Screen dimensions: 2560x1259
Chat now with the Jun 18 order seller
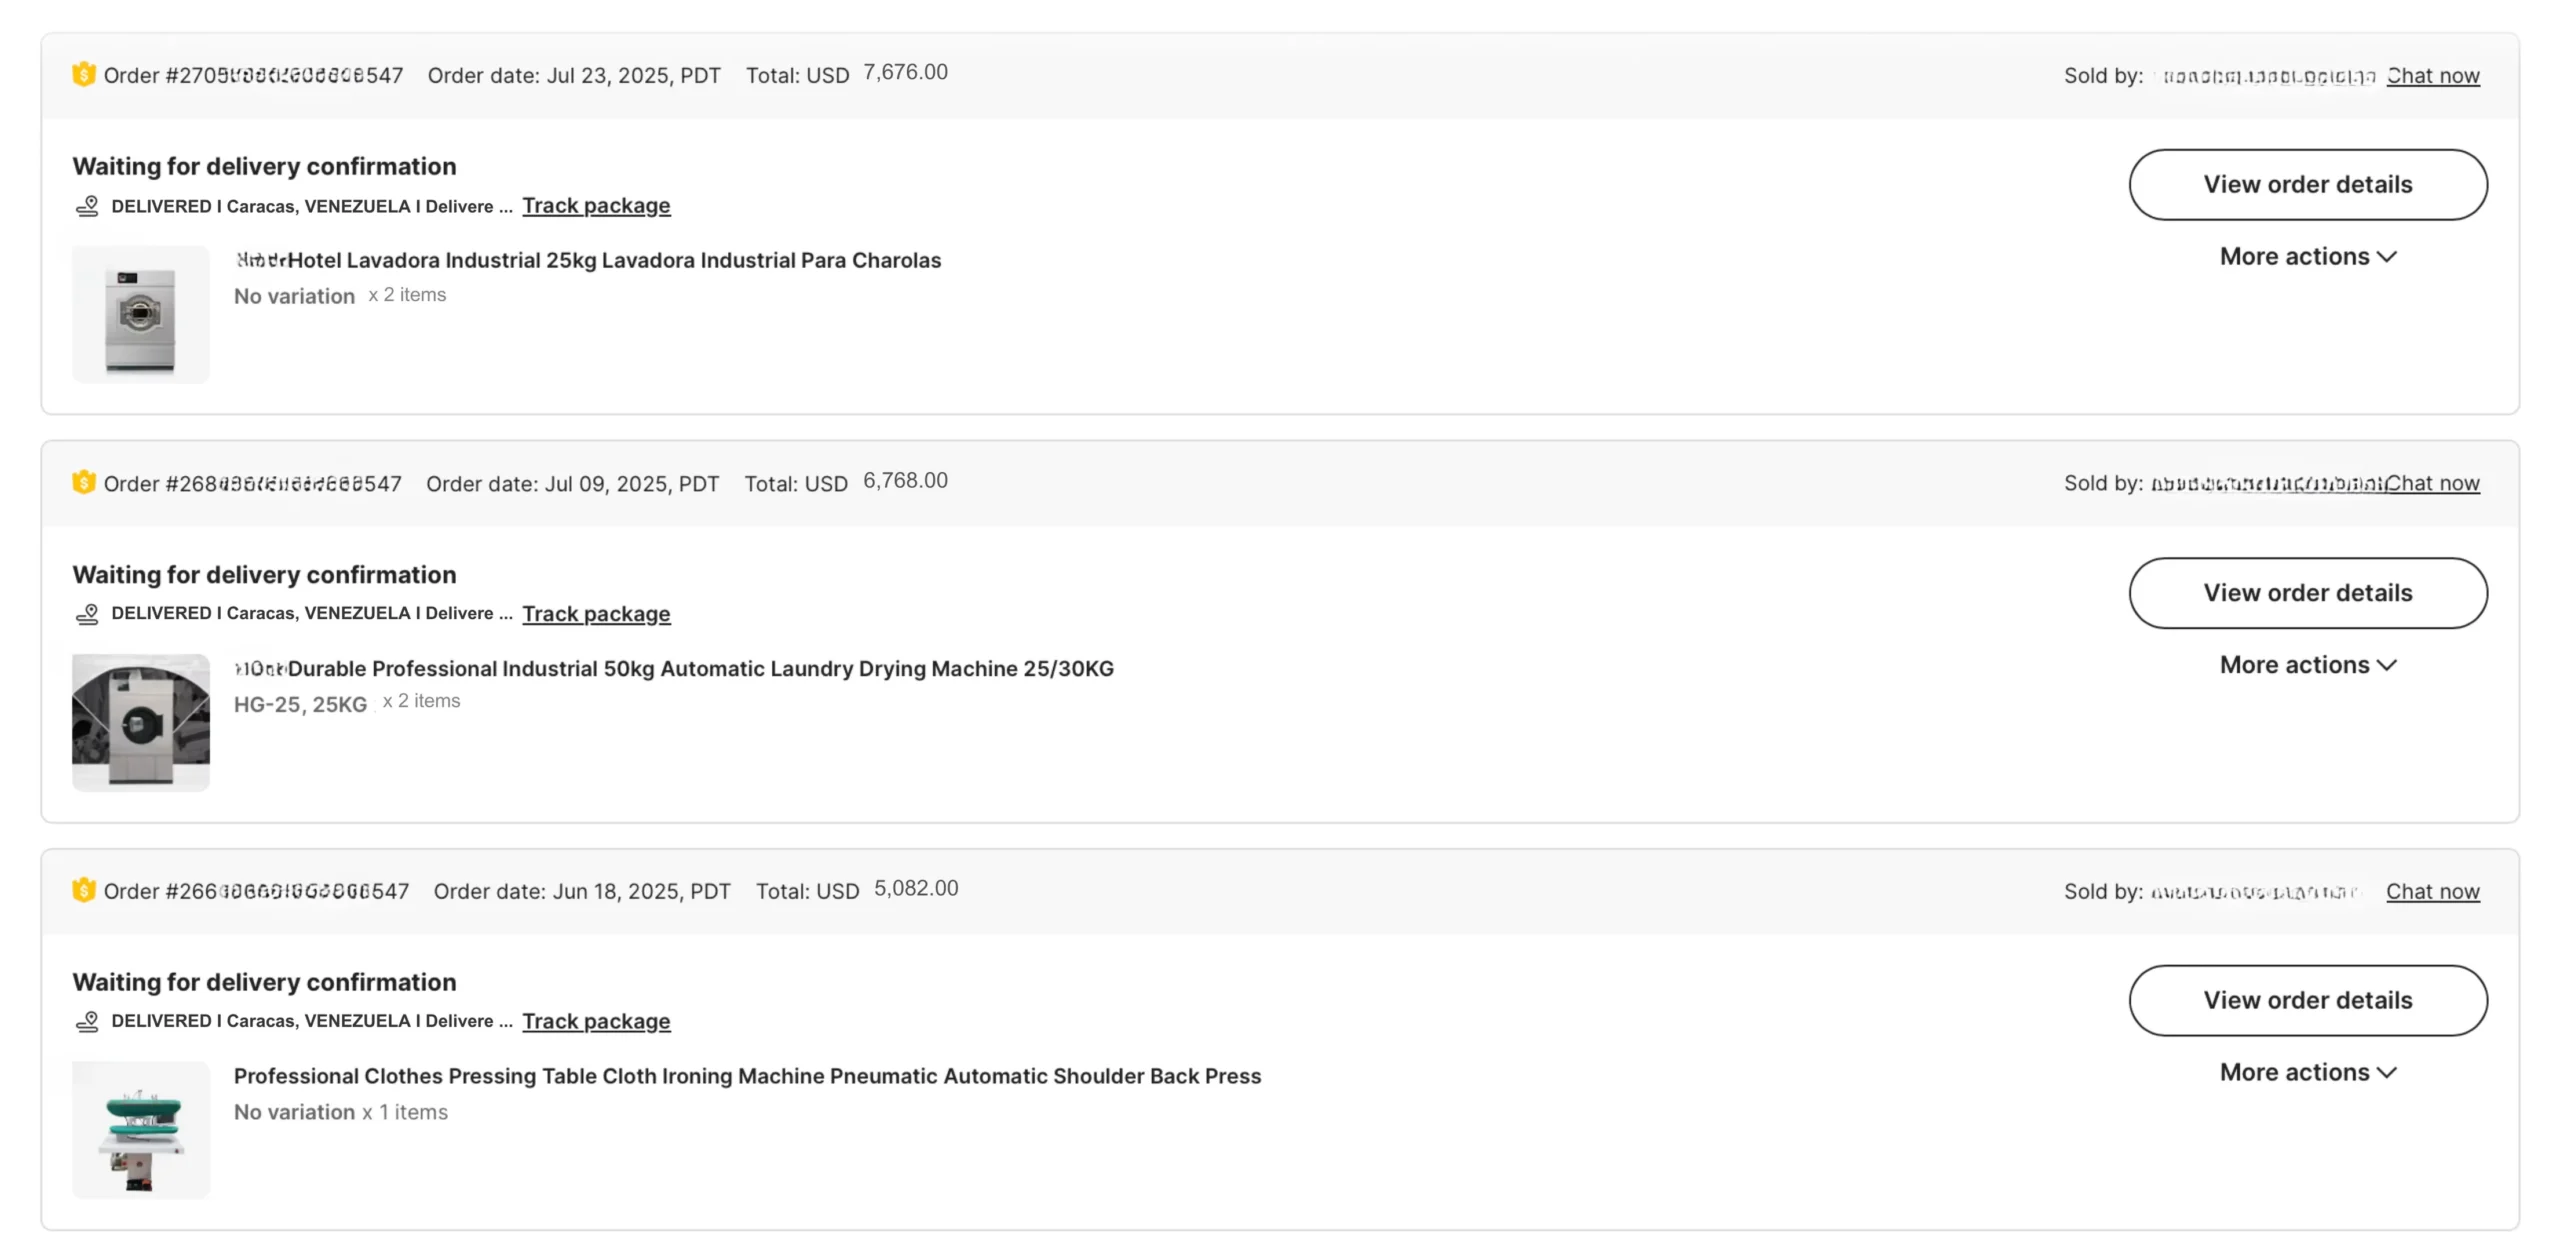[x=2432, y=891]
